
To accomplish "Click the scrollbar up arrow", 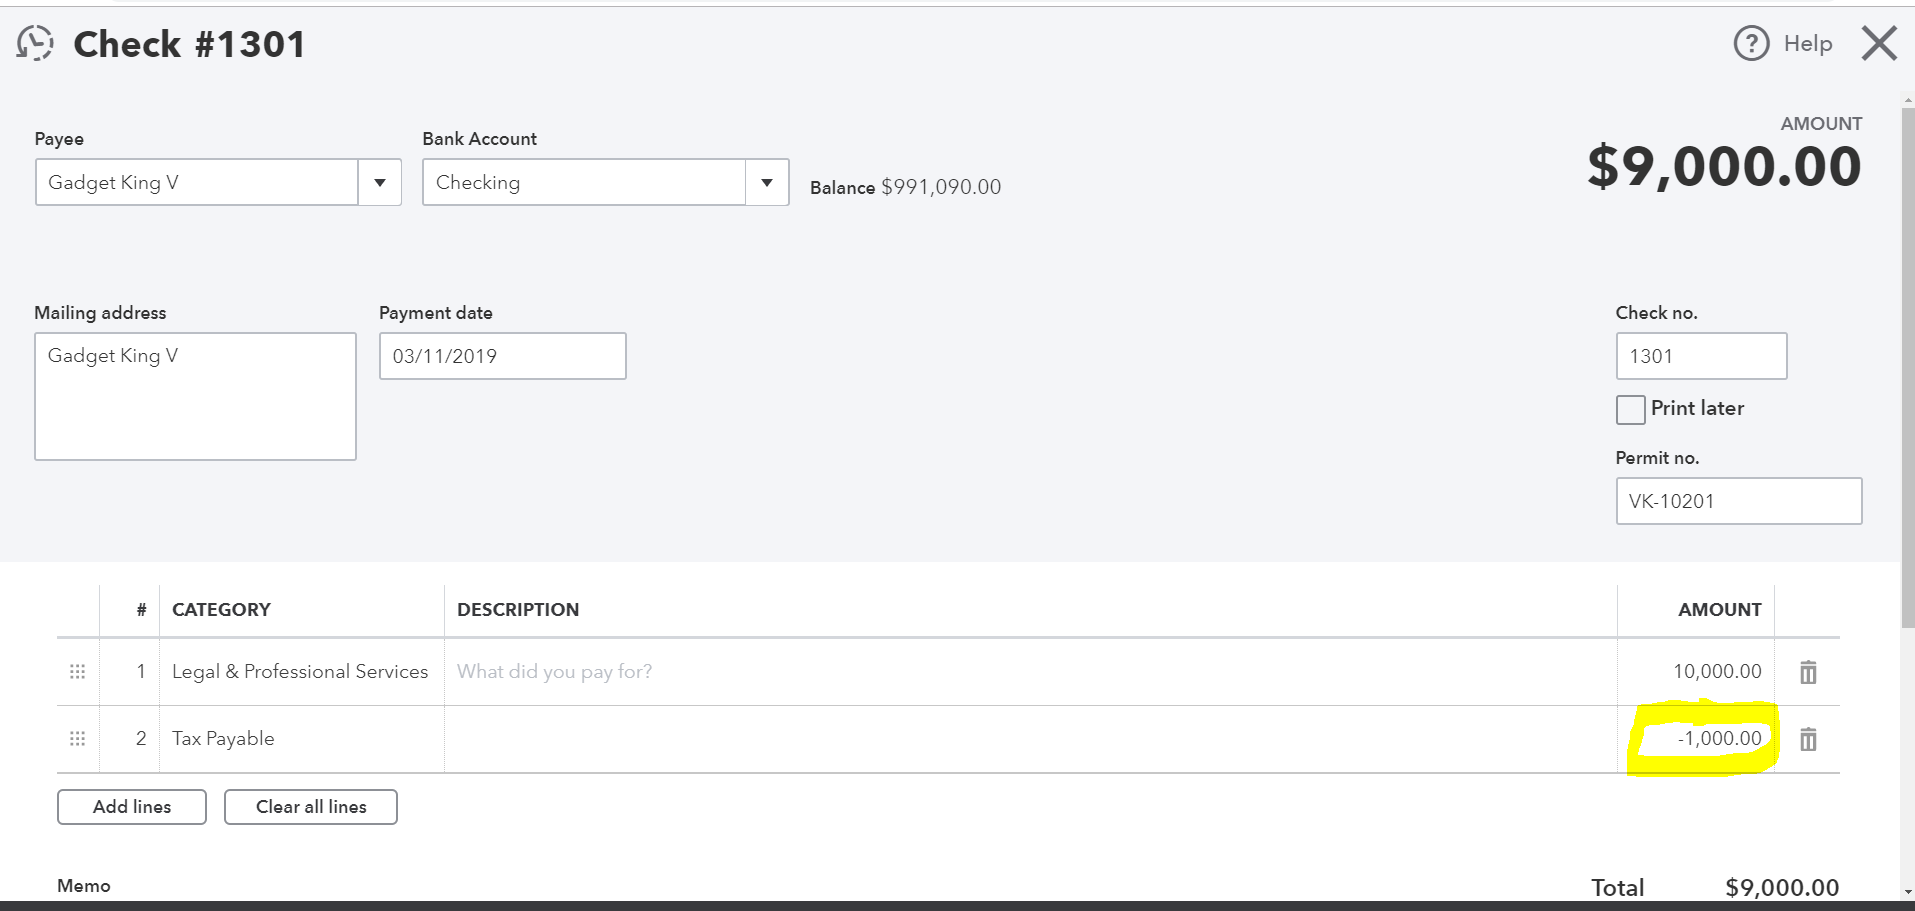I will point(1906,98).
